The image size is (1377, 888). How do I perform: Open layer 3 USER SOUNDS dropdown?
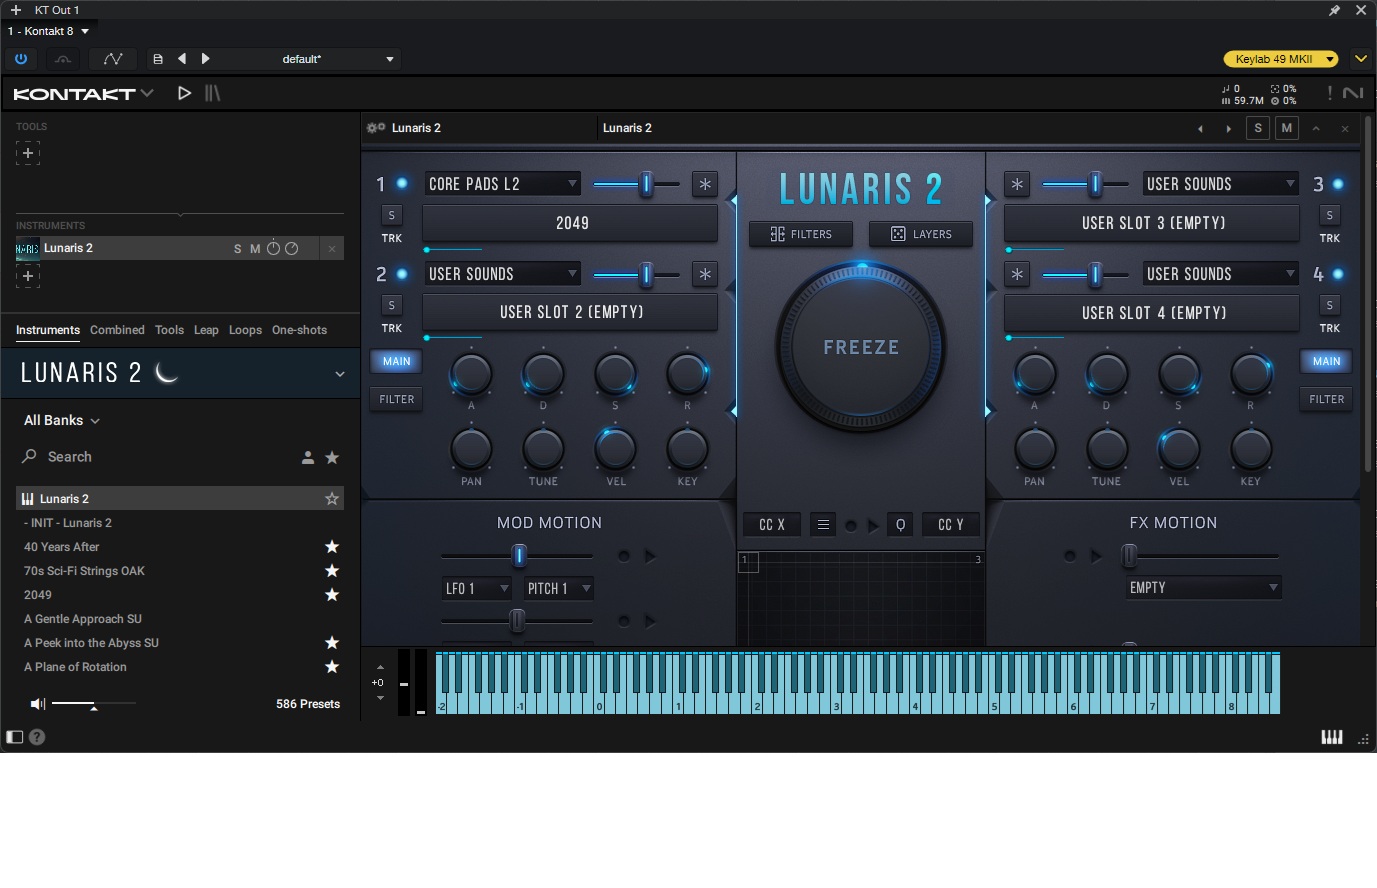click(x=1221, y=184)
